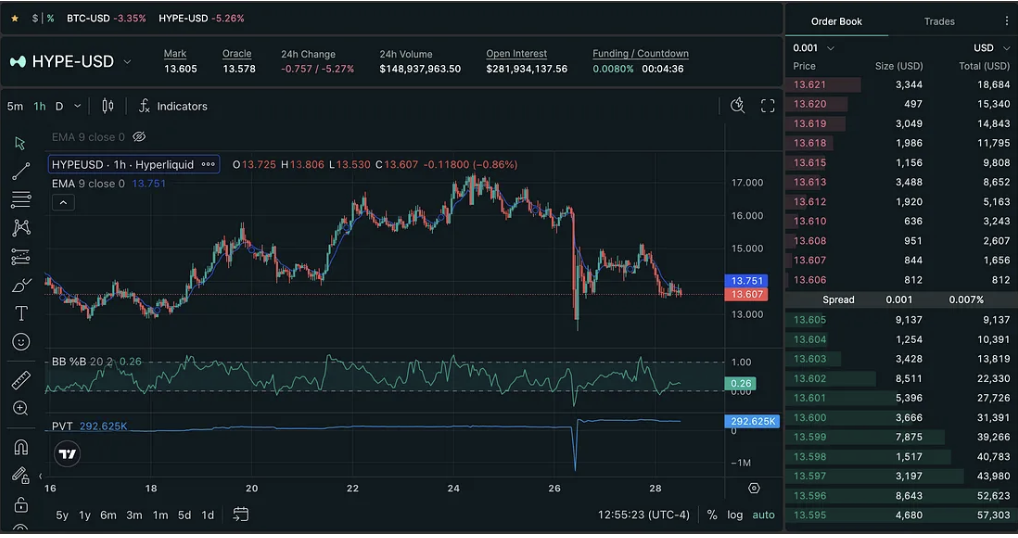Select the cursor arrow tool

pos(20,143)
